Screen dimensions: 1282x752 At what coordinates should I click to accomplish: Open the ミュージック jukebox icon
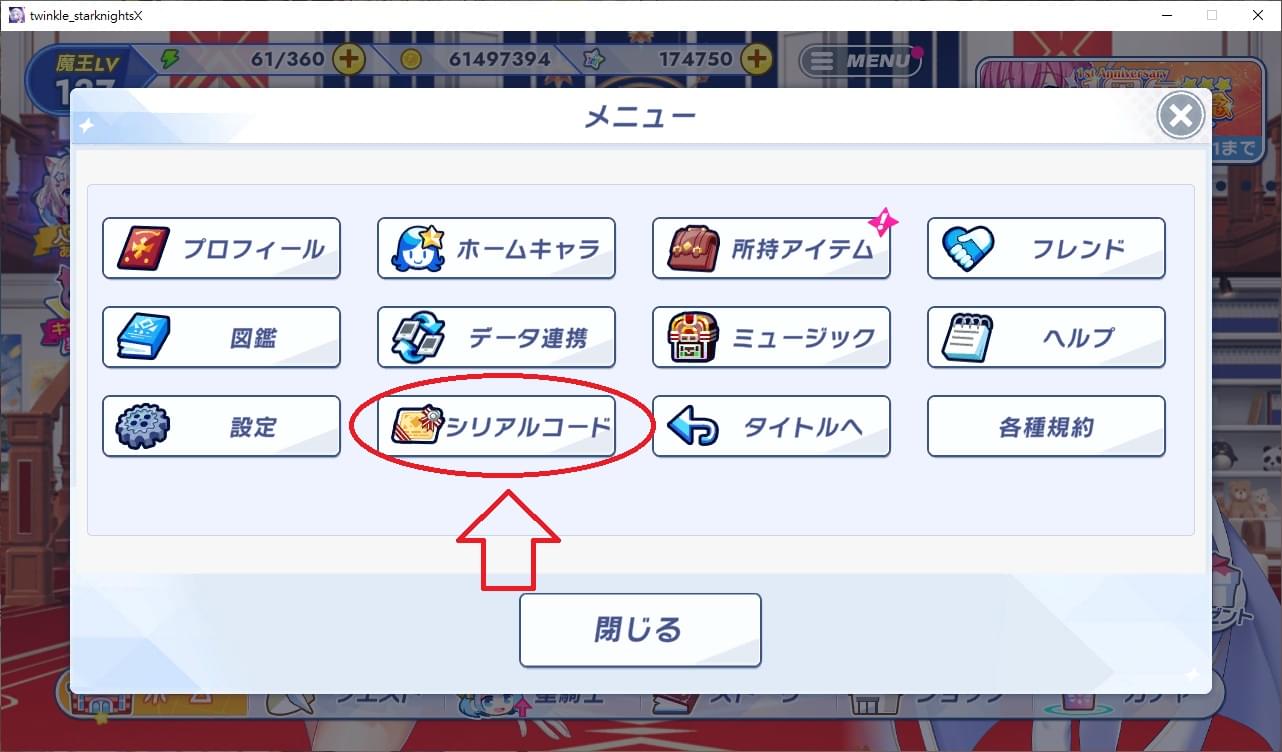pos(693,338)
